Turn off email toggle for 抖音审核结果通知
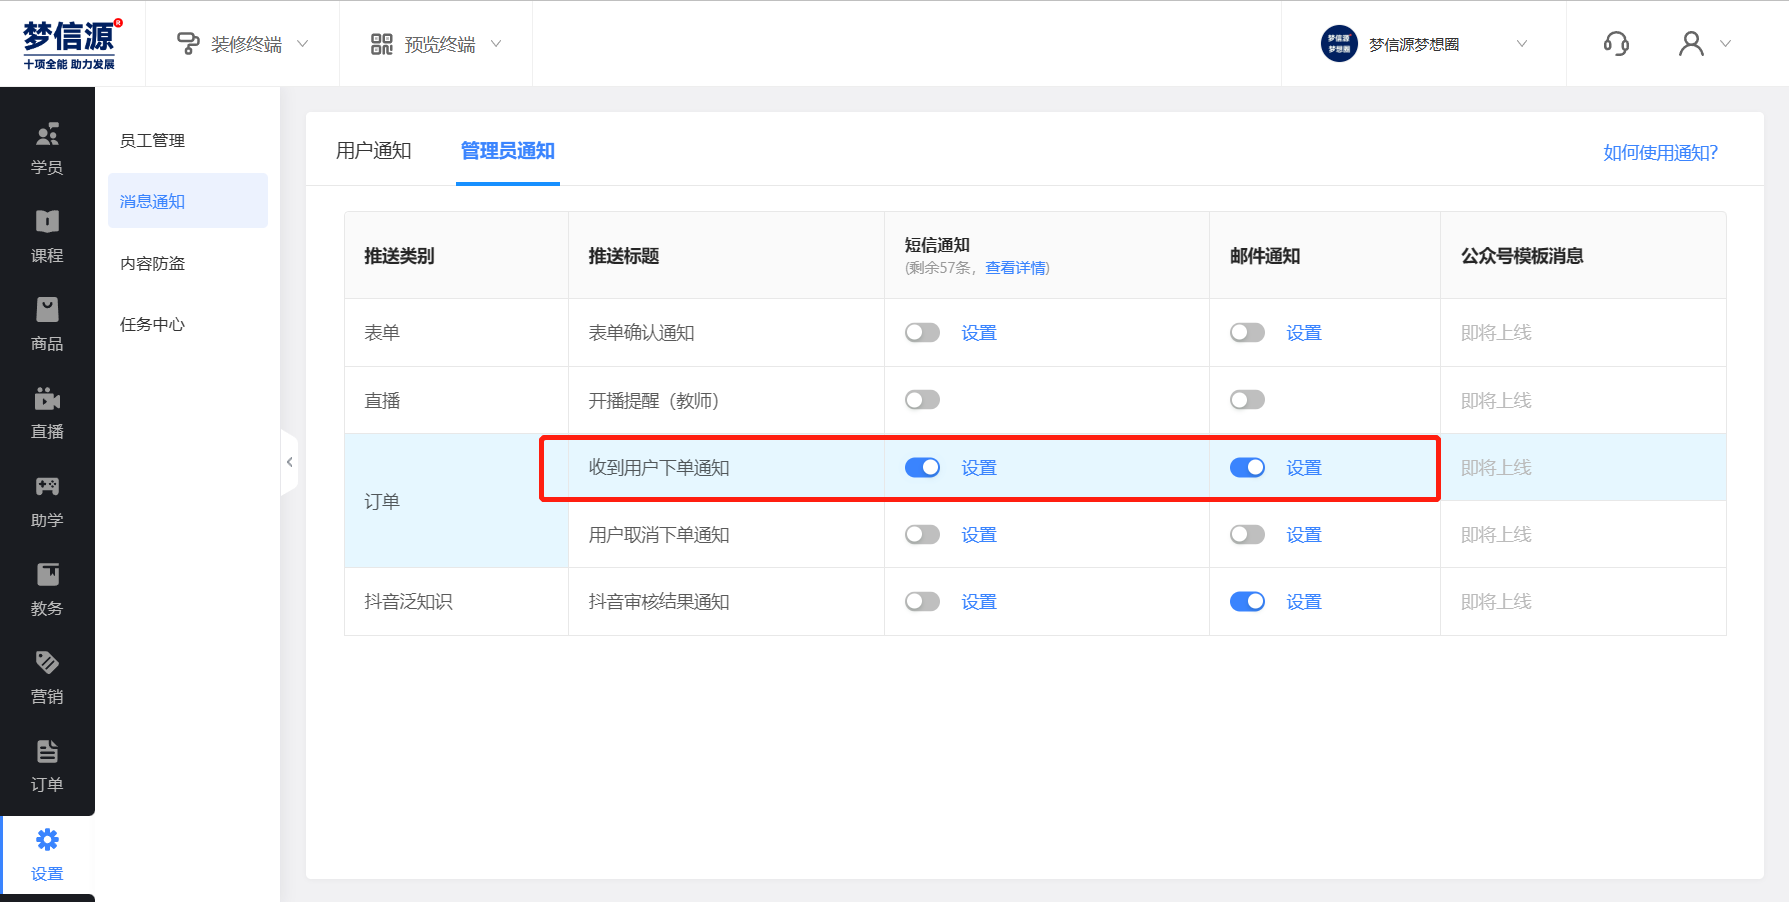This screenshot has width=1789, height=902. (x=1247, y=602)
